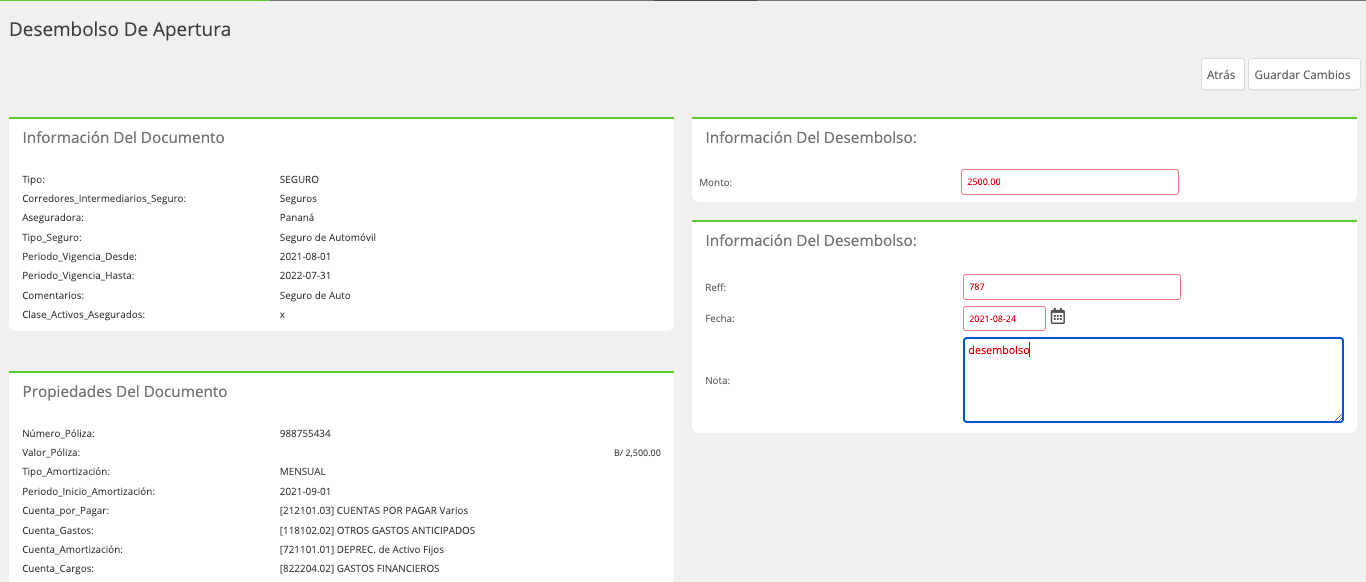The width and height of the screenshot is (1366, 582).
Task: Select the policy number "988755434"
Action: 305,434
